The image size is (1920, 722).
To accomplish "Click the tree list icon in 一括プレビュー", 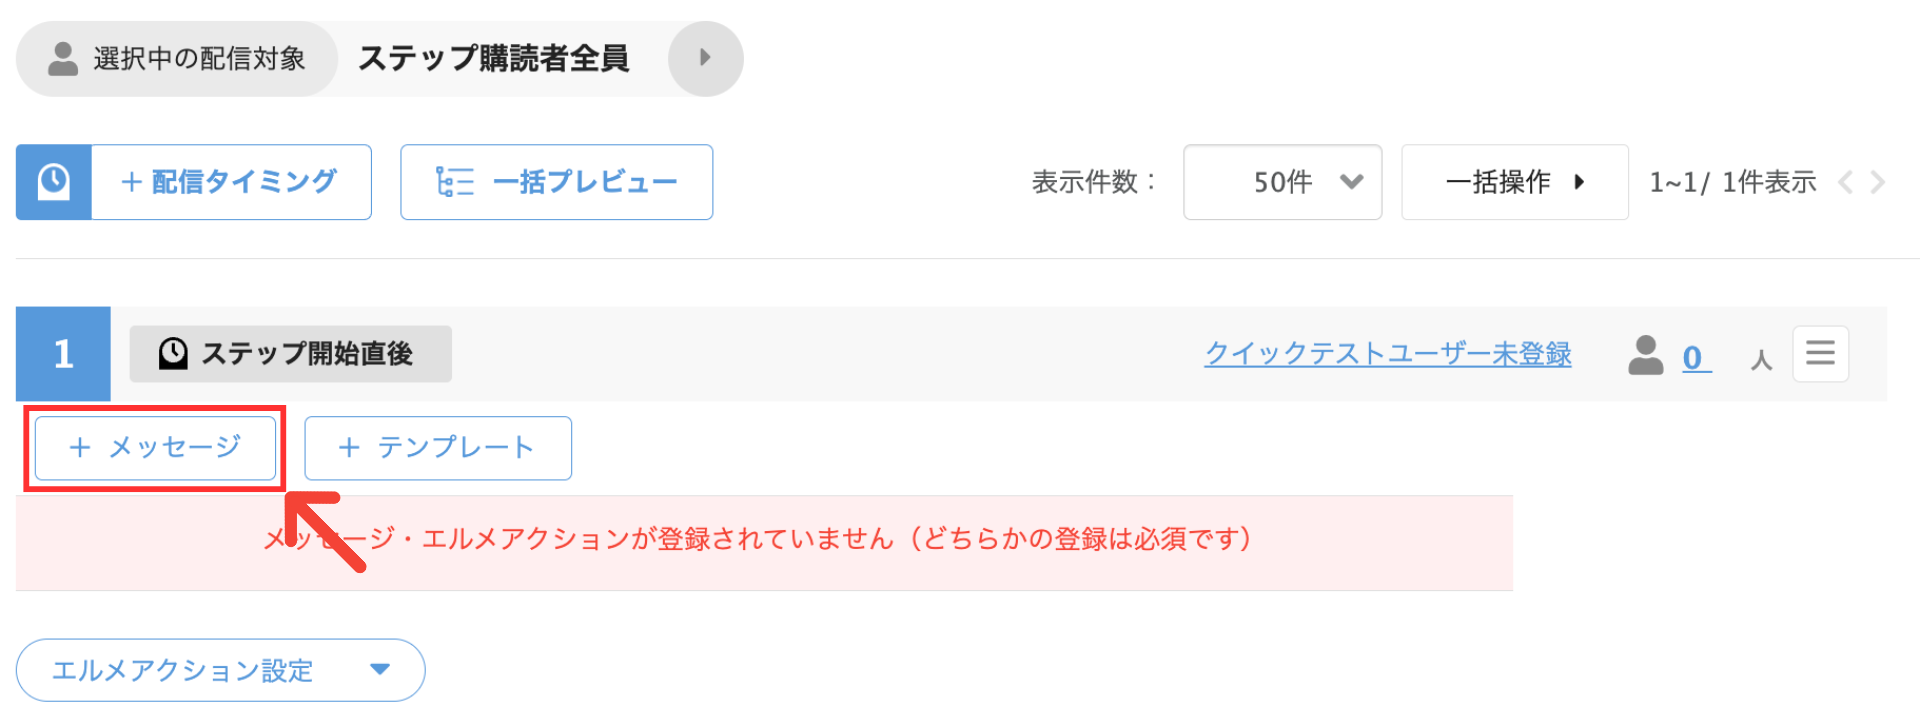I will click(x=455, y=182).
